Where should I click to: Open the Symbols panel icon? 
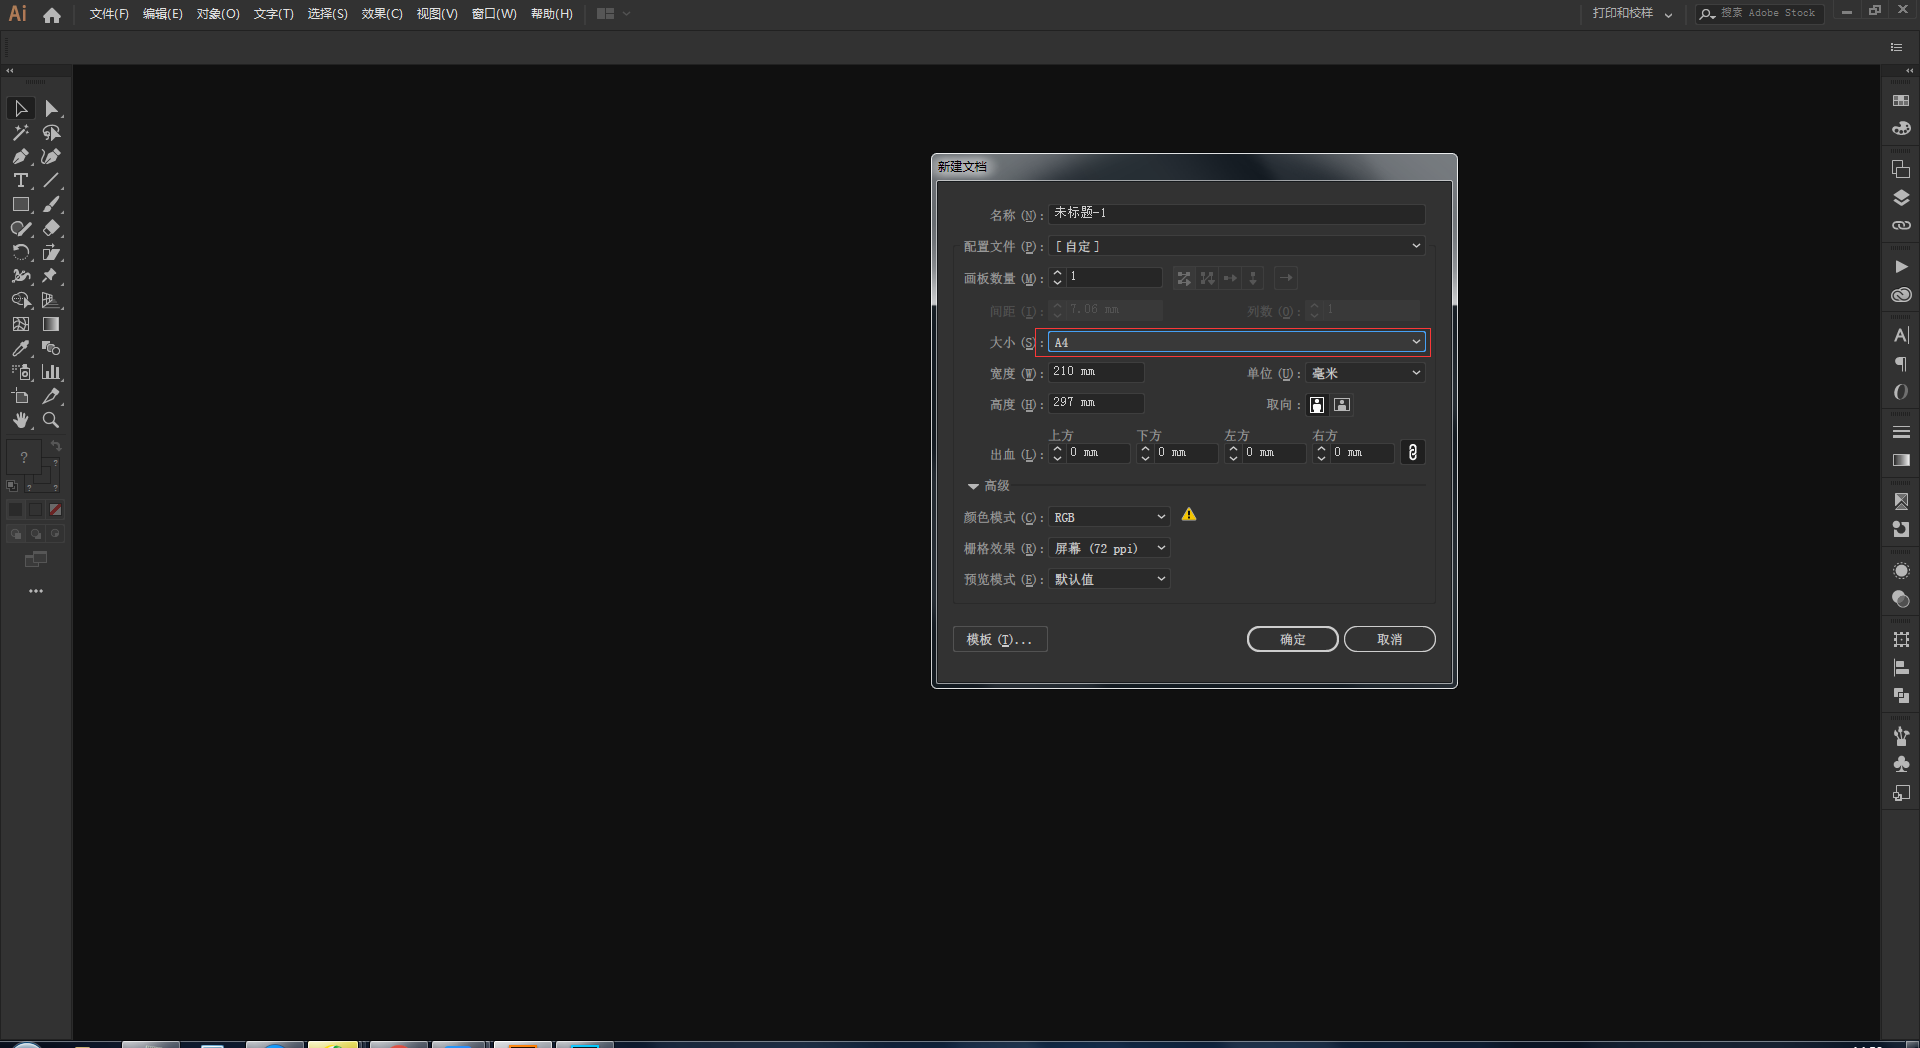[x=1901, y=764]
